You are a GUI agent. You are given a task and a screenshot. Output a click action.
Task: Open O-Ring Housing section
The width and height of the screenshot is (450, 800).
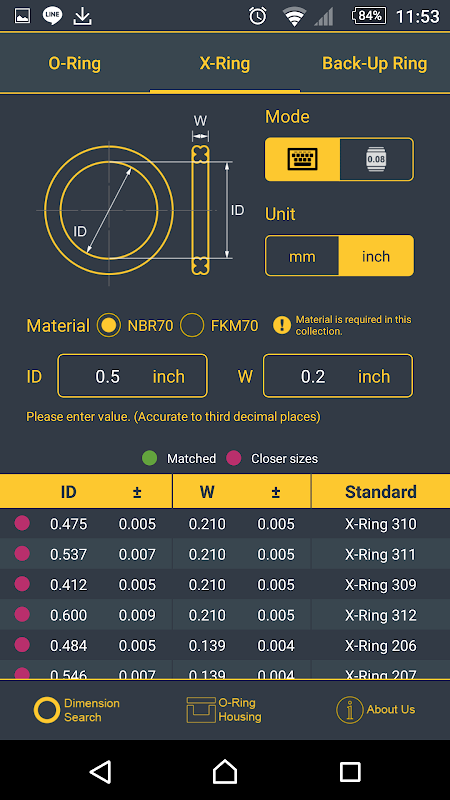(x=224, y=710)
